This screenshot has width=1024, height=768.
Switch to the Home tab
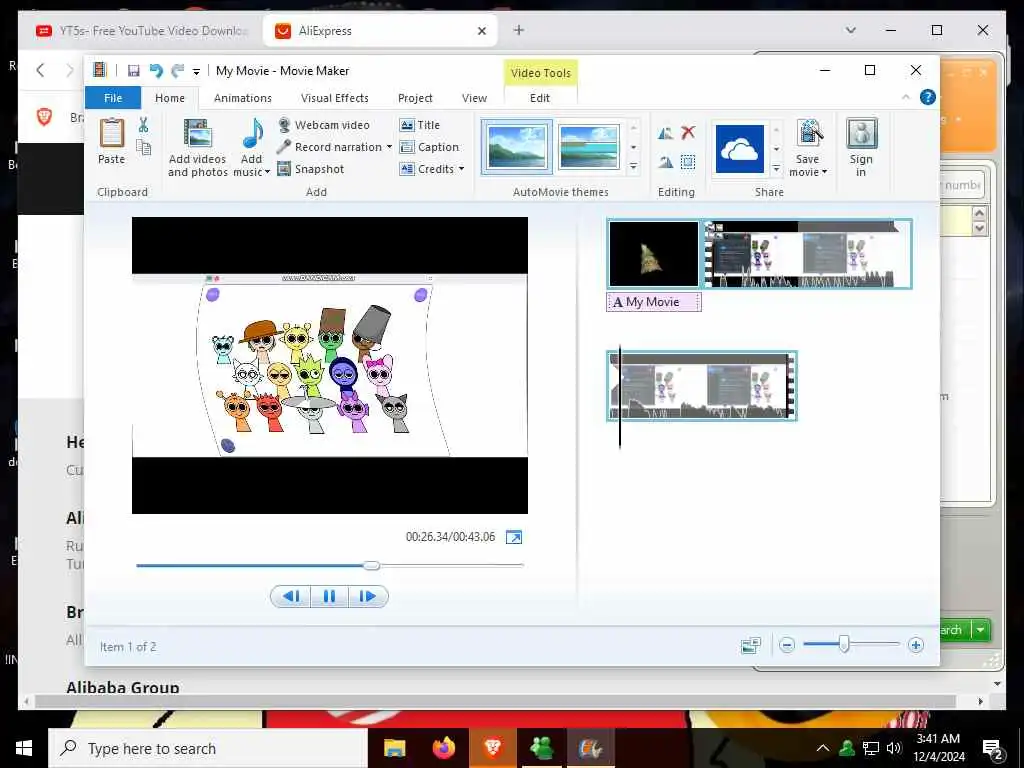tap(170, 98)
